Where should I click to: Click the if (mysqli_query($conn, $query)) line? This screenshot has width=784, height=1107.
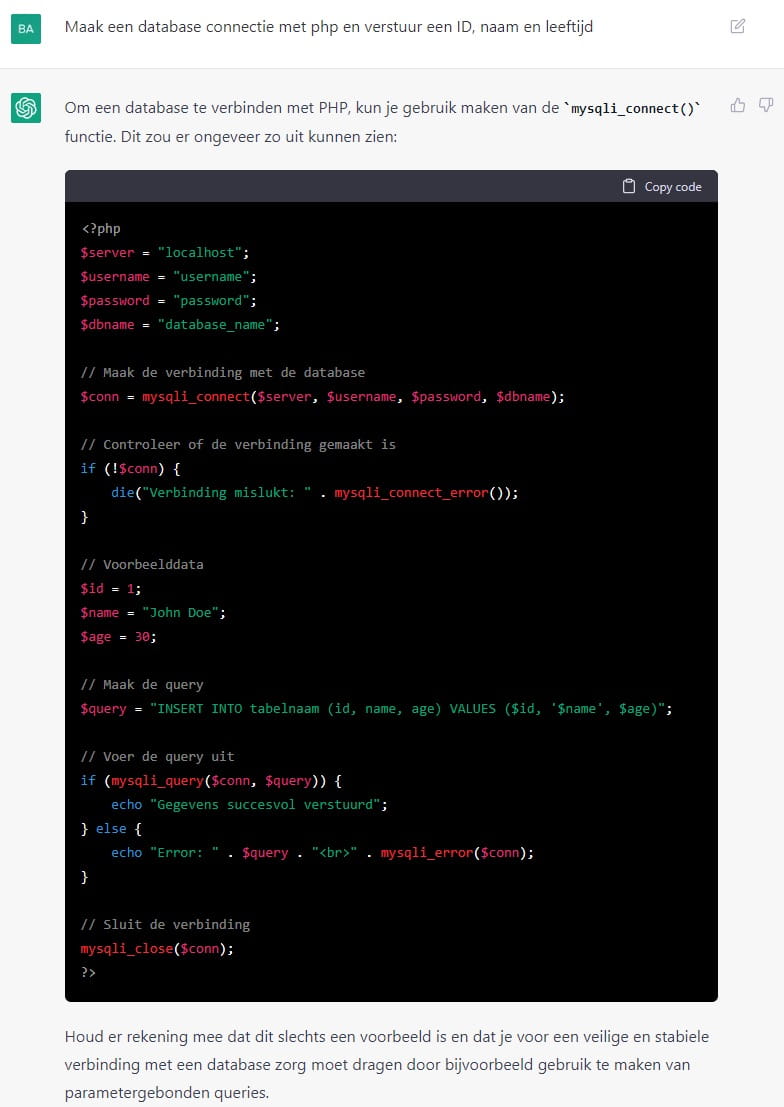[x=211, y=781]
